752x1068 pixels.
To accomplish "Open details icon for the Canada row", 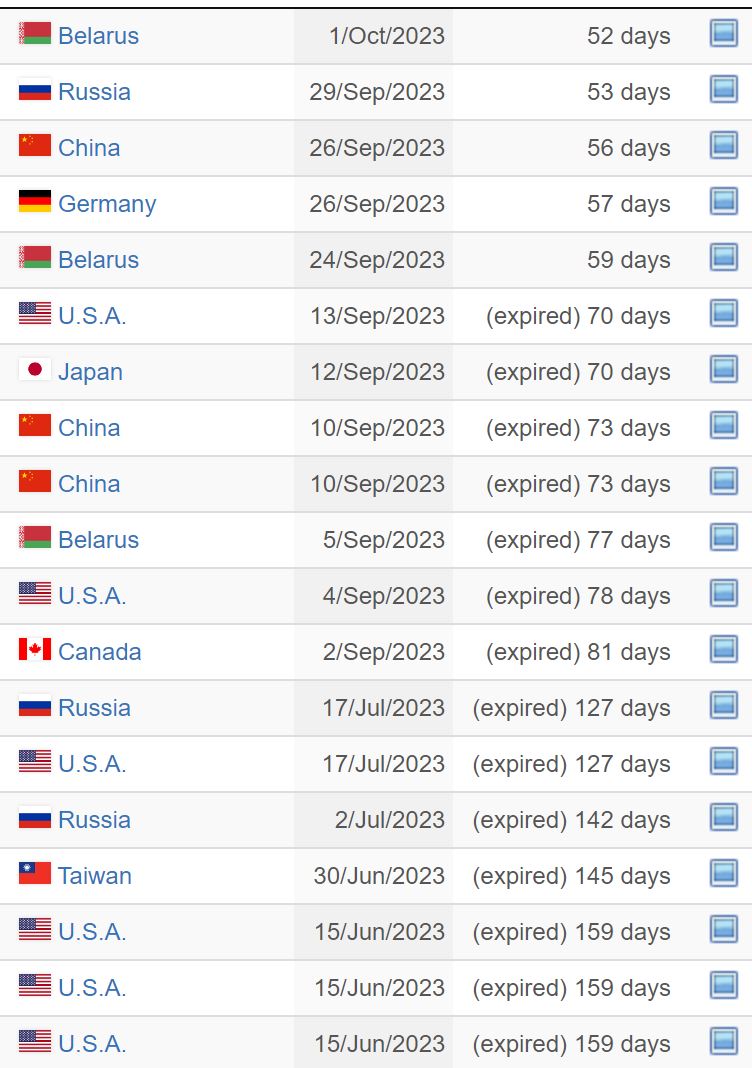I will pos(723,649).
